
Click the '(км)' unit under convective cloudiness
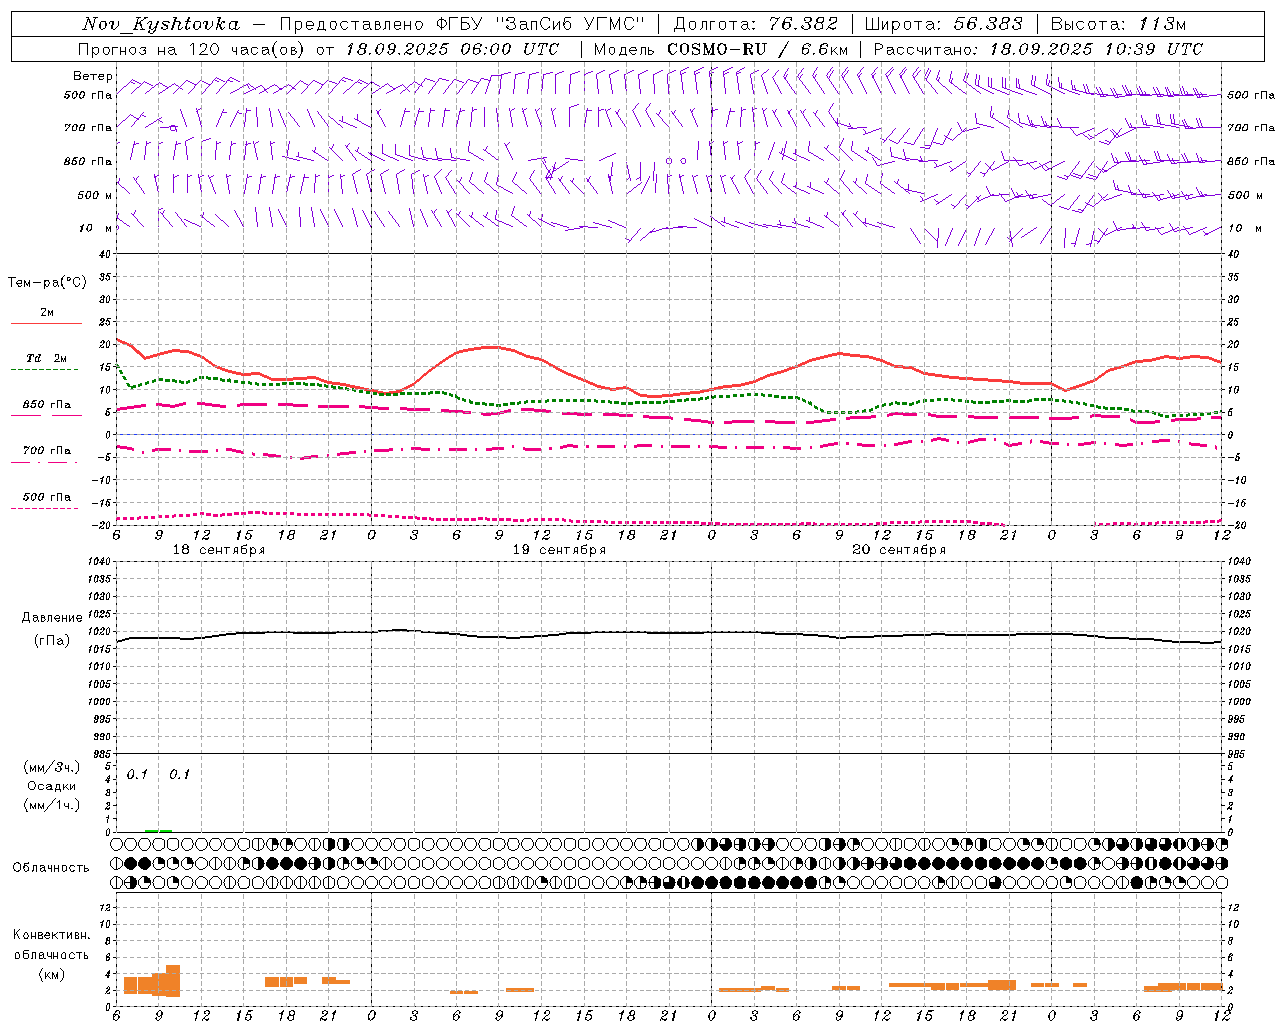click(52, 974)
